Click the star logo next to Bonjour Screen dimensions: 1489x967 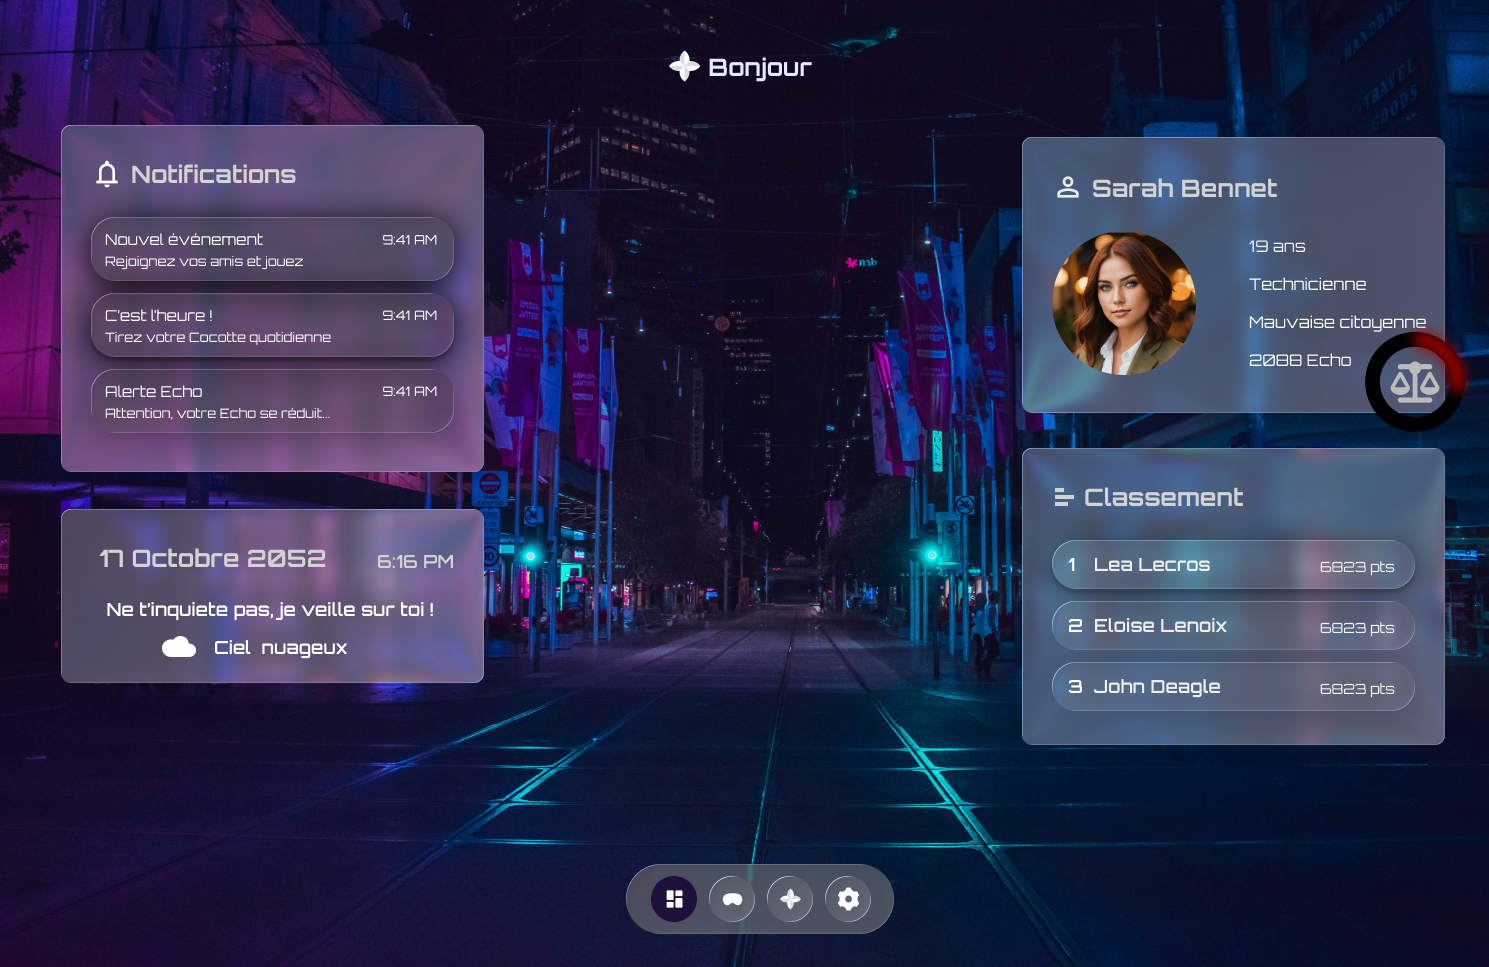coord(684,67)
